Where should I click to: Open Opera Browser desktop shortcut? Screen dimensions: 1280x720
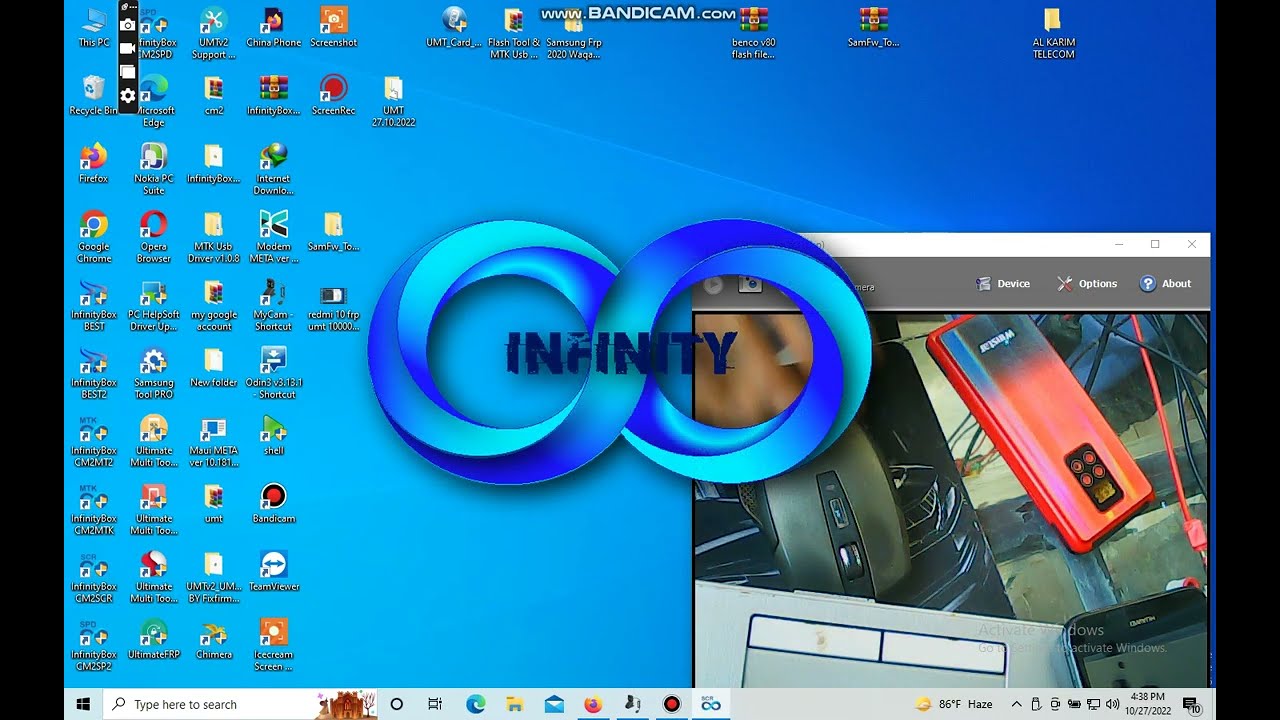point(153,238)
